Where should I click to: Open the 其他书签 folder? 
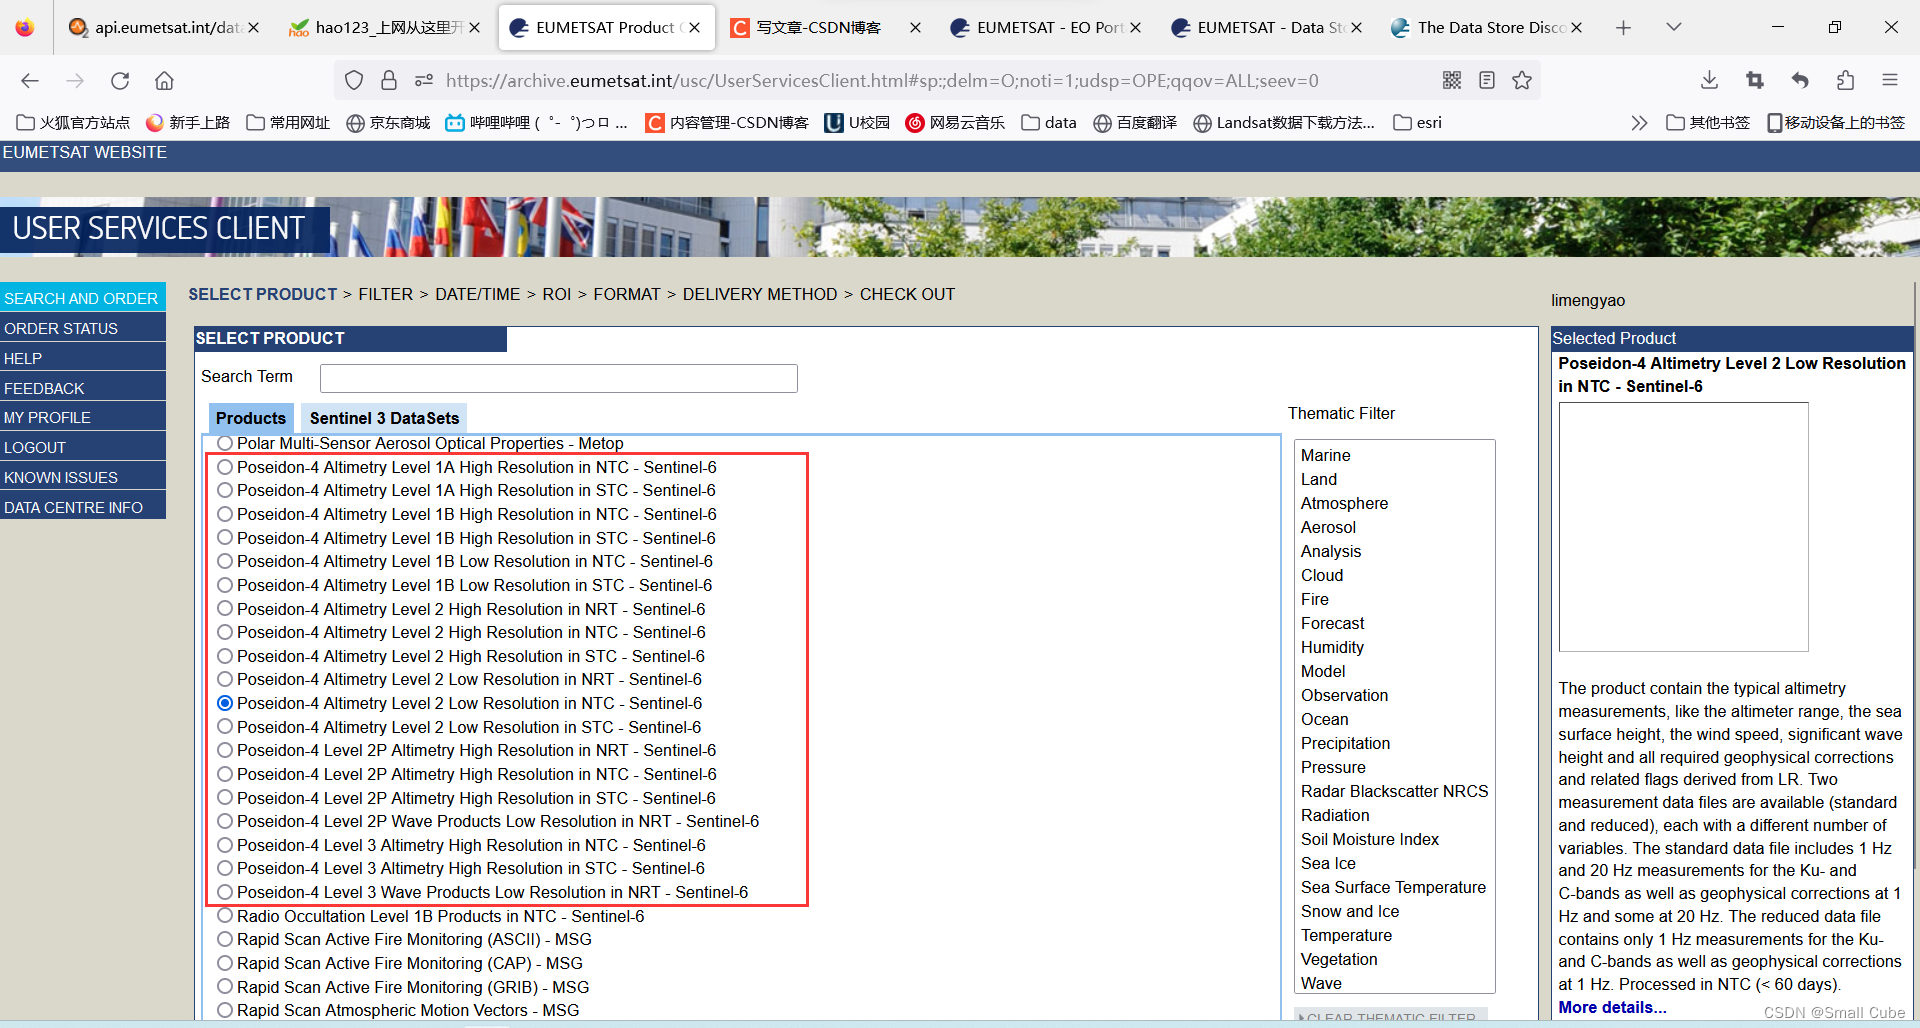(x=1708, y=123)
